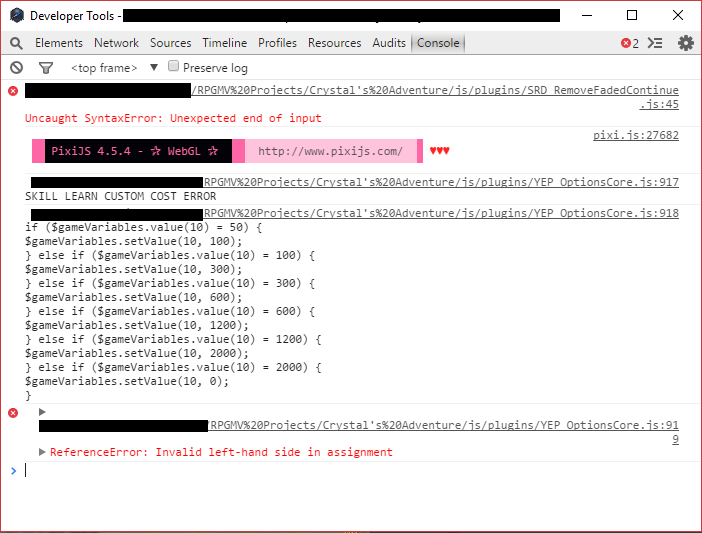Click the red error count indicator

[x=629, y=43]
